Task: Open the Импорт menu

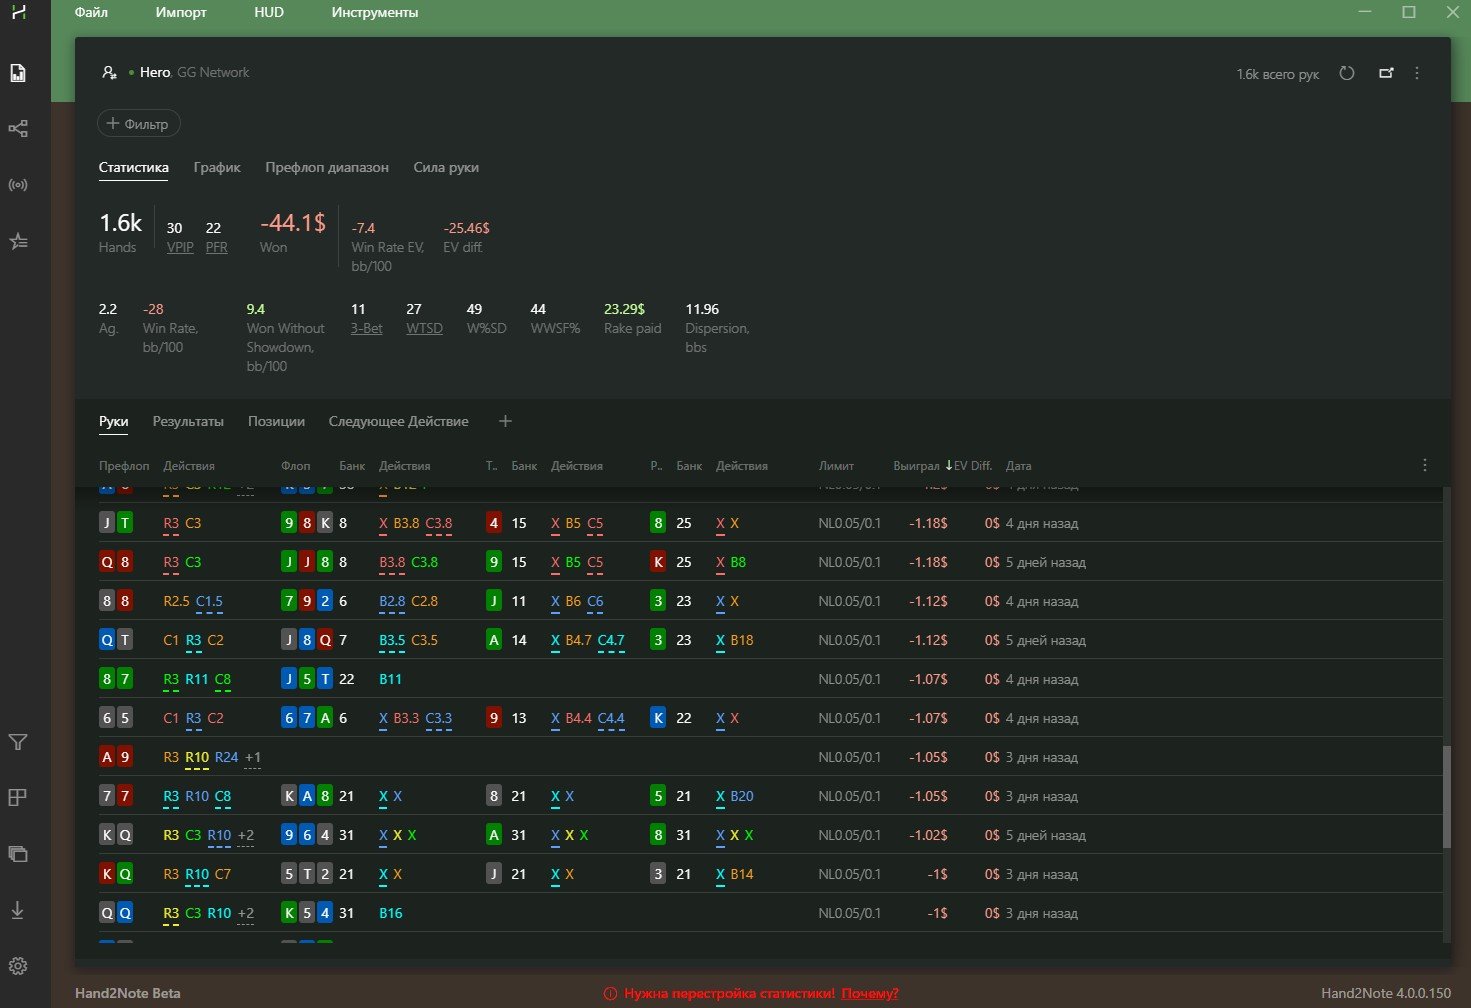Action: pos(181,12)
